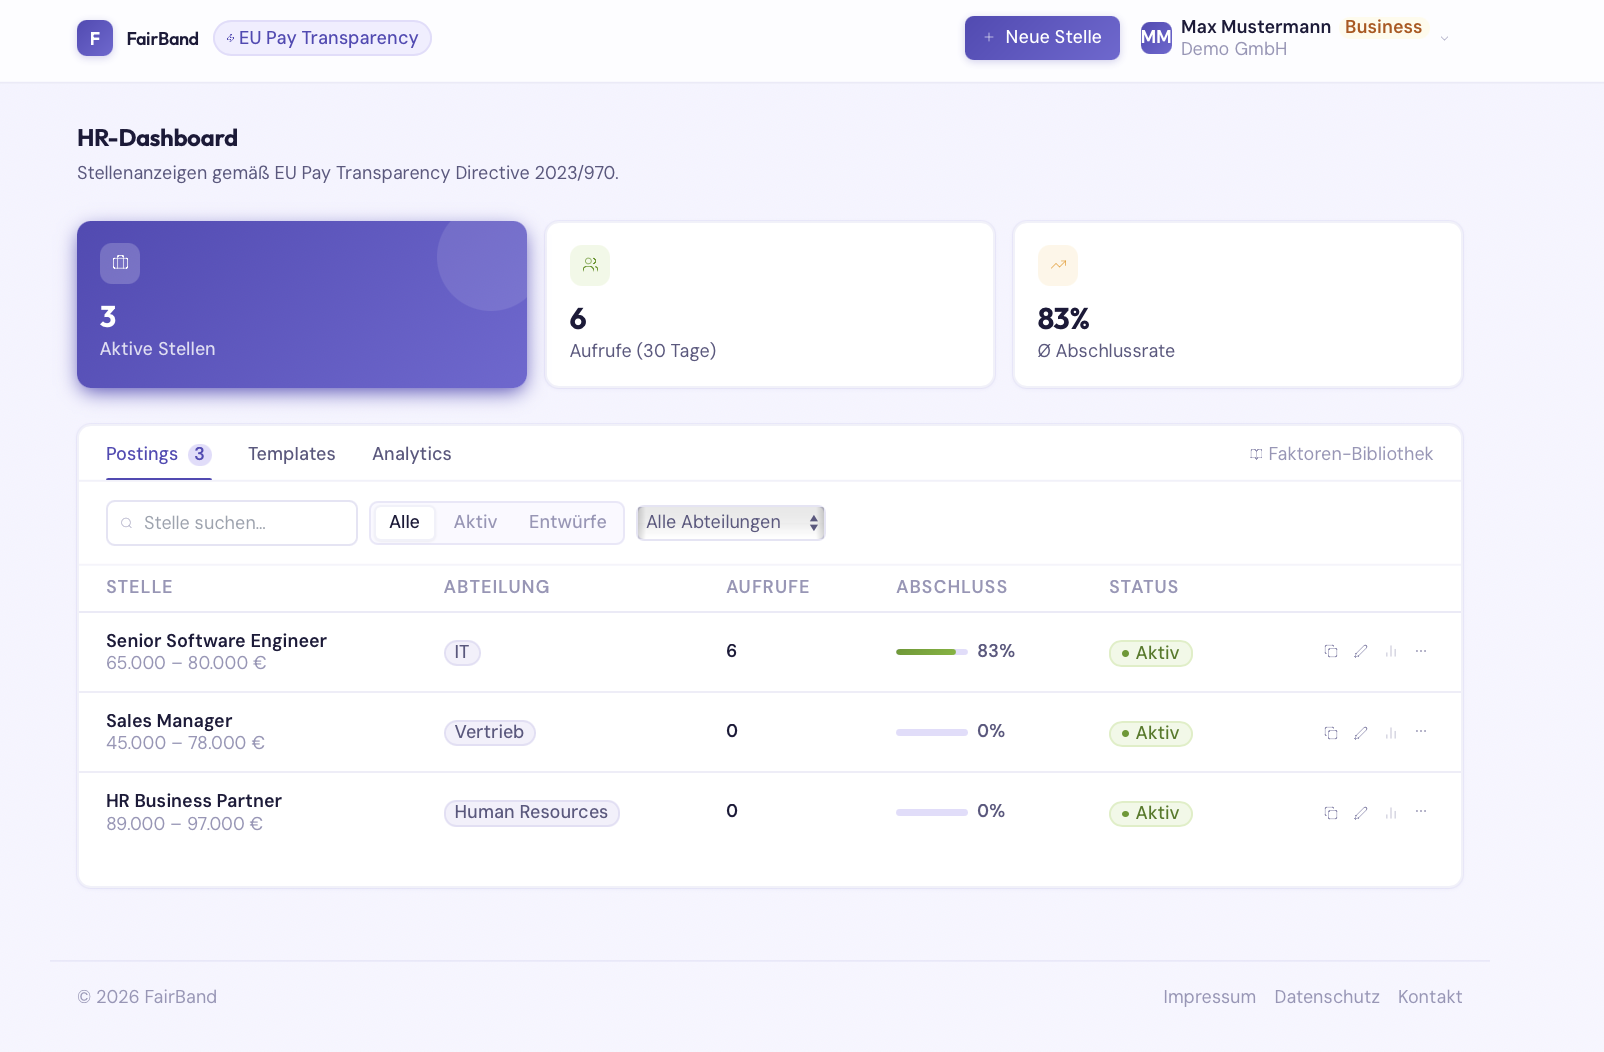Click the AUFRUFE column header
The width and height of the screenshot is (1604, 1052).
(768, 587)
